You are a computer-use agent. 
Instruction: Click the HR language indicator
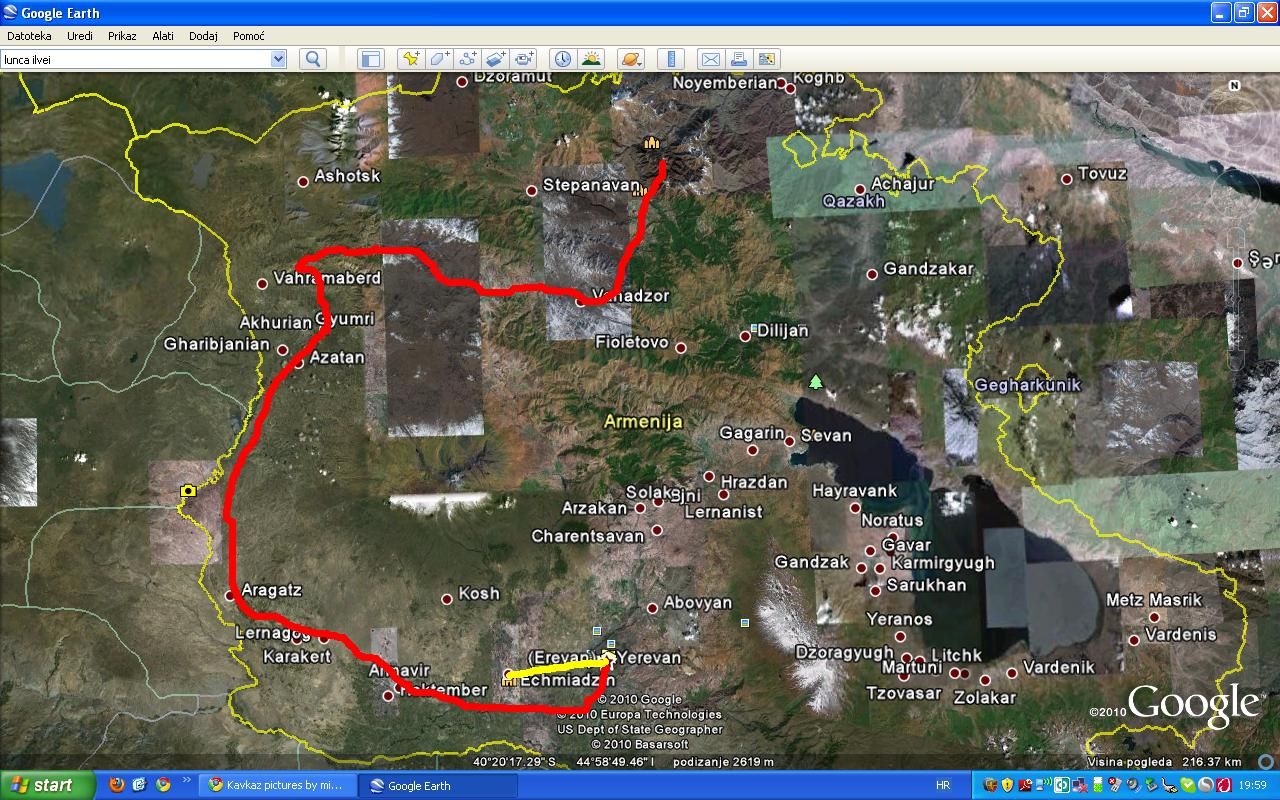pos(942,785)
